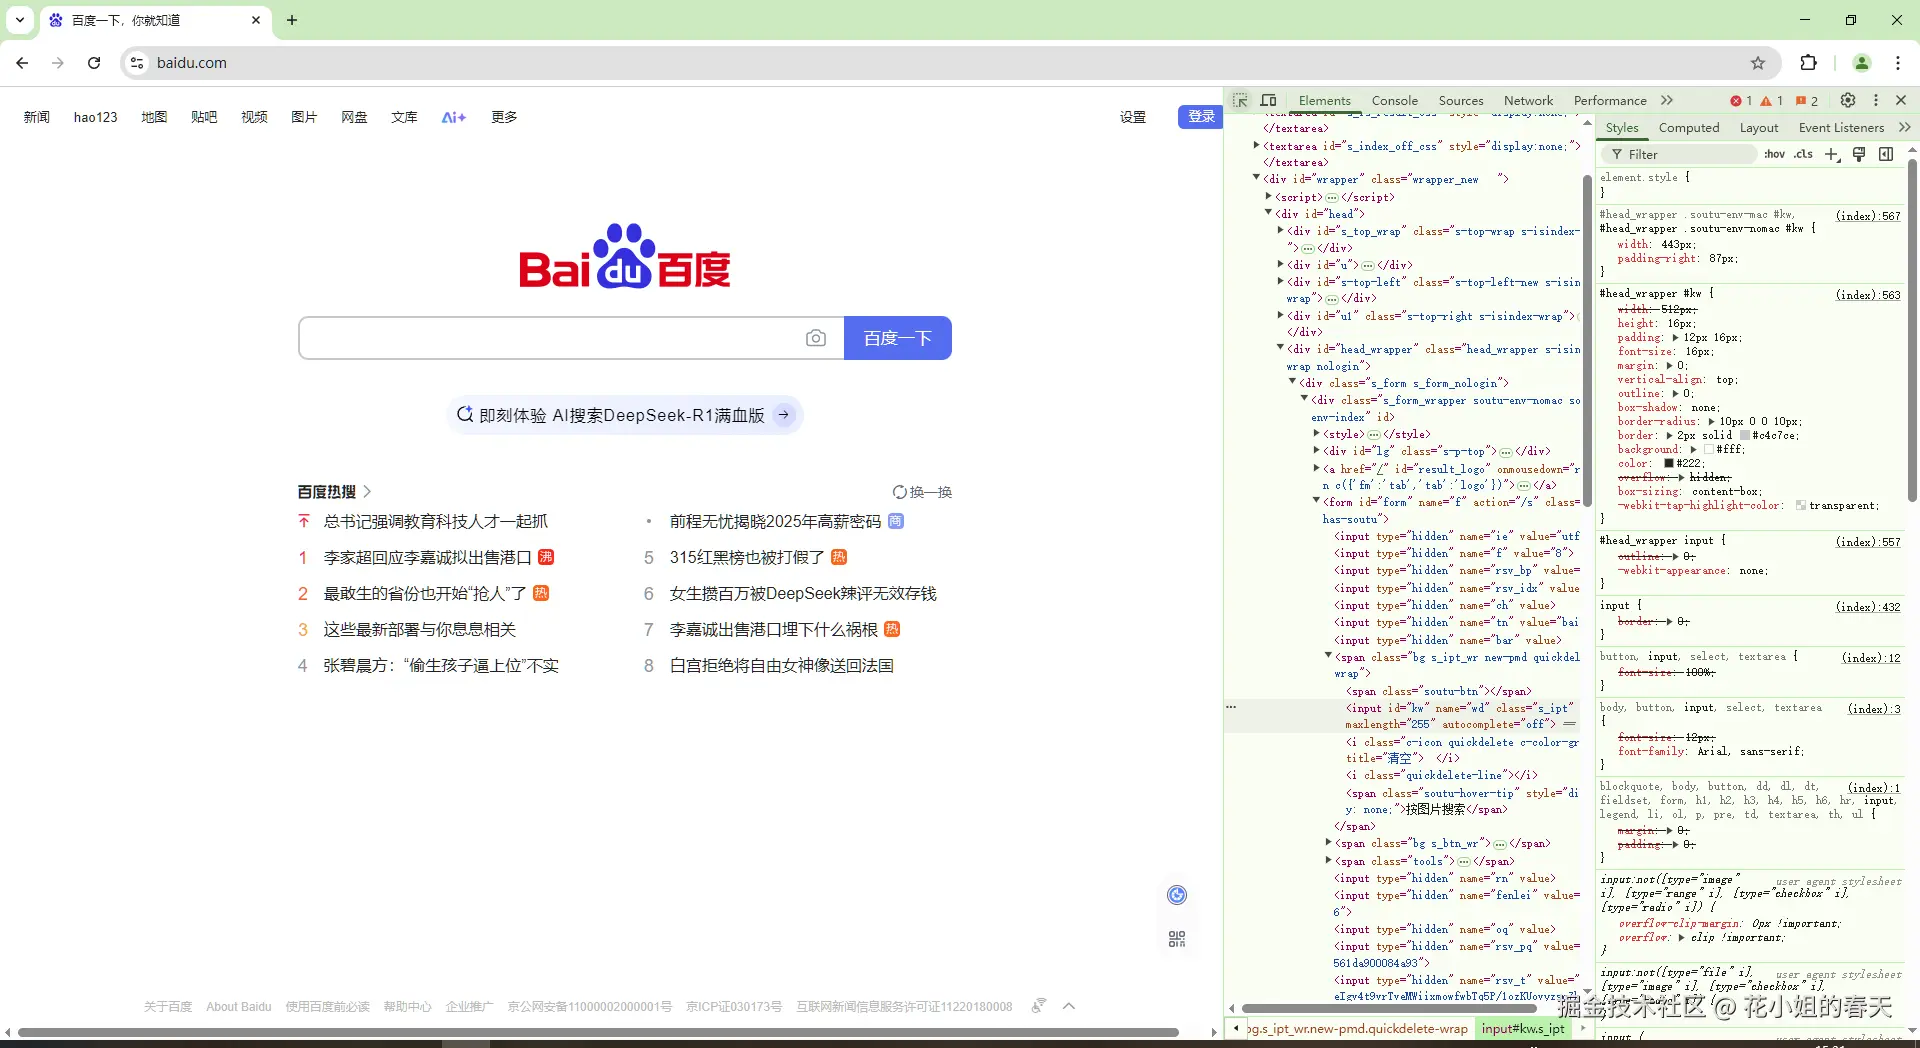Click the camera image search icon

tap(816, 338)
